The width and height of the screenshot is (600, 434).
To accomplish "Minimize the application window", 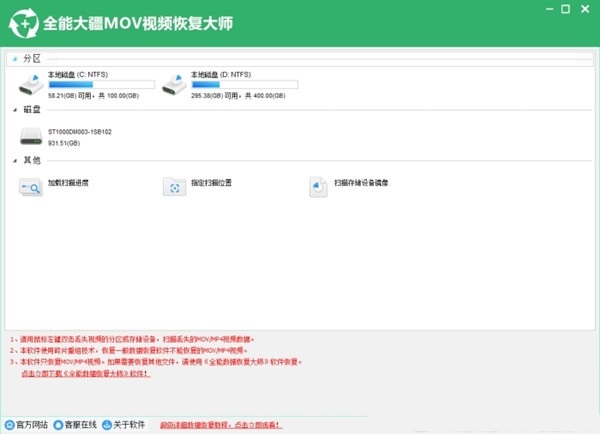I will [x=549, y=9].
